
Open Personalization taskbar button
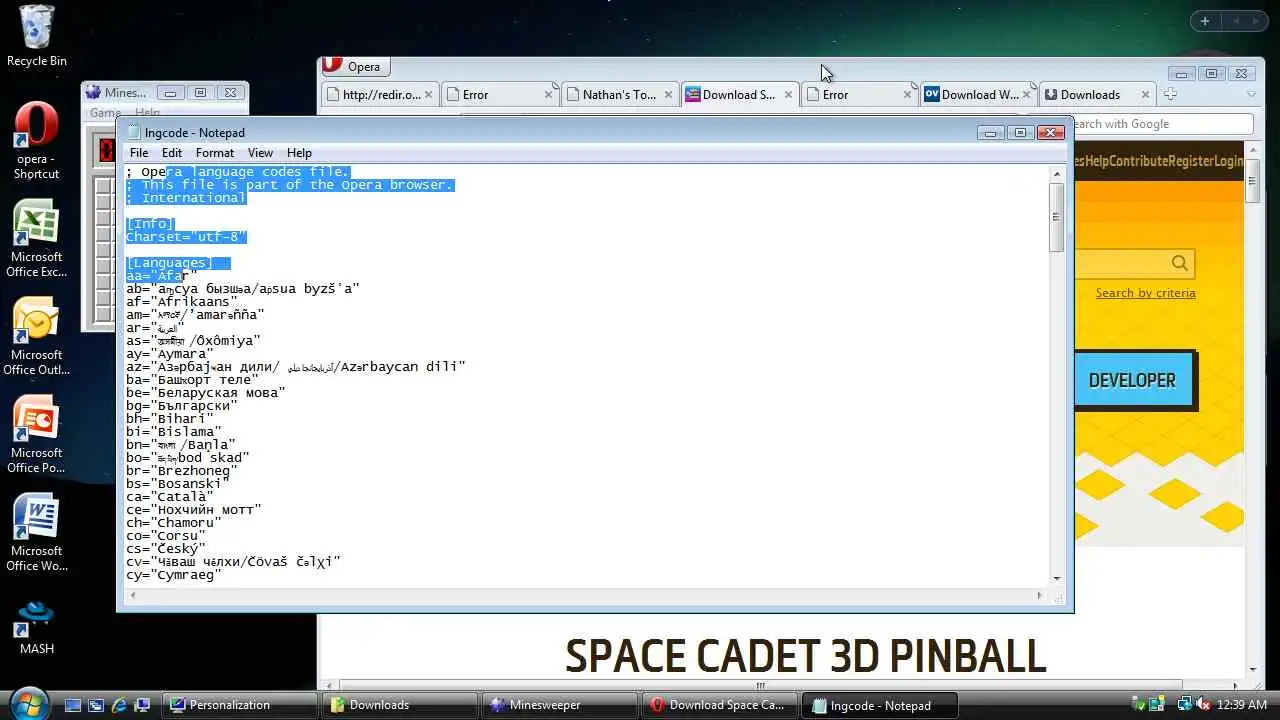[x=238, y=705]
